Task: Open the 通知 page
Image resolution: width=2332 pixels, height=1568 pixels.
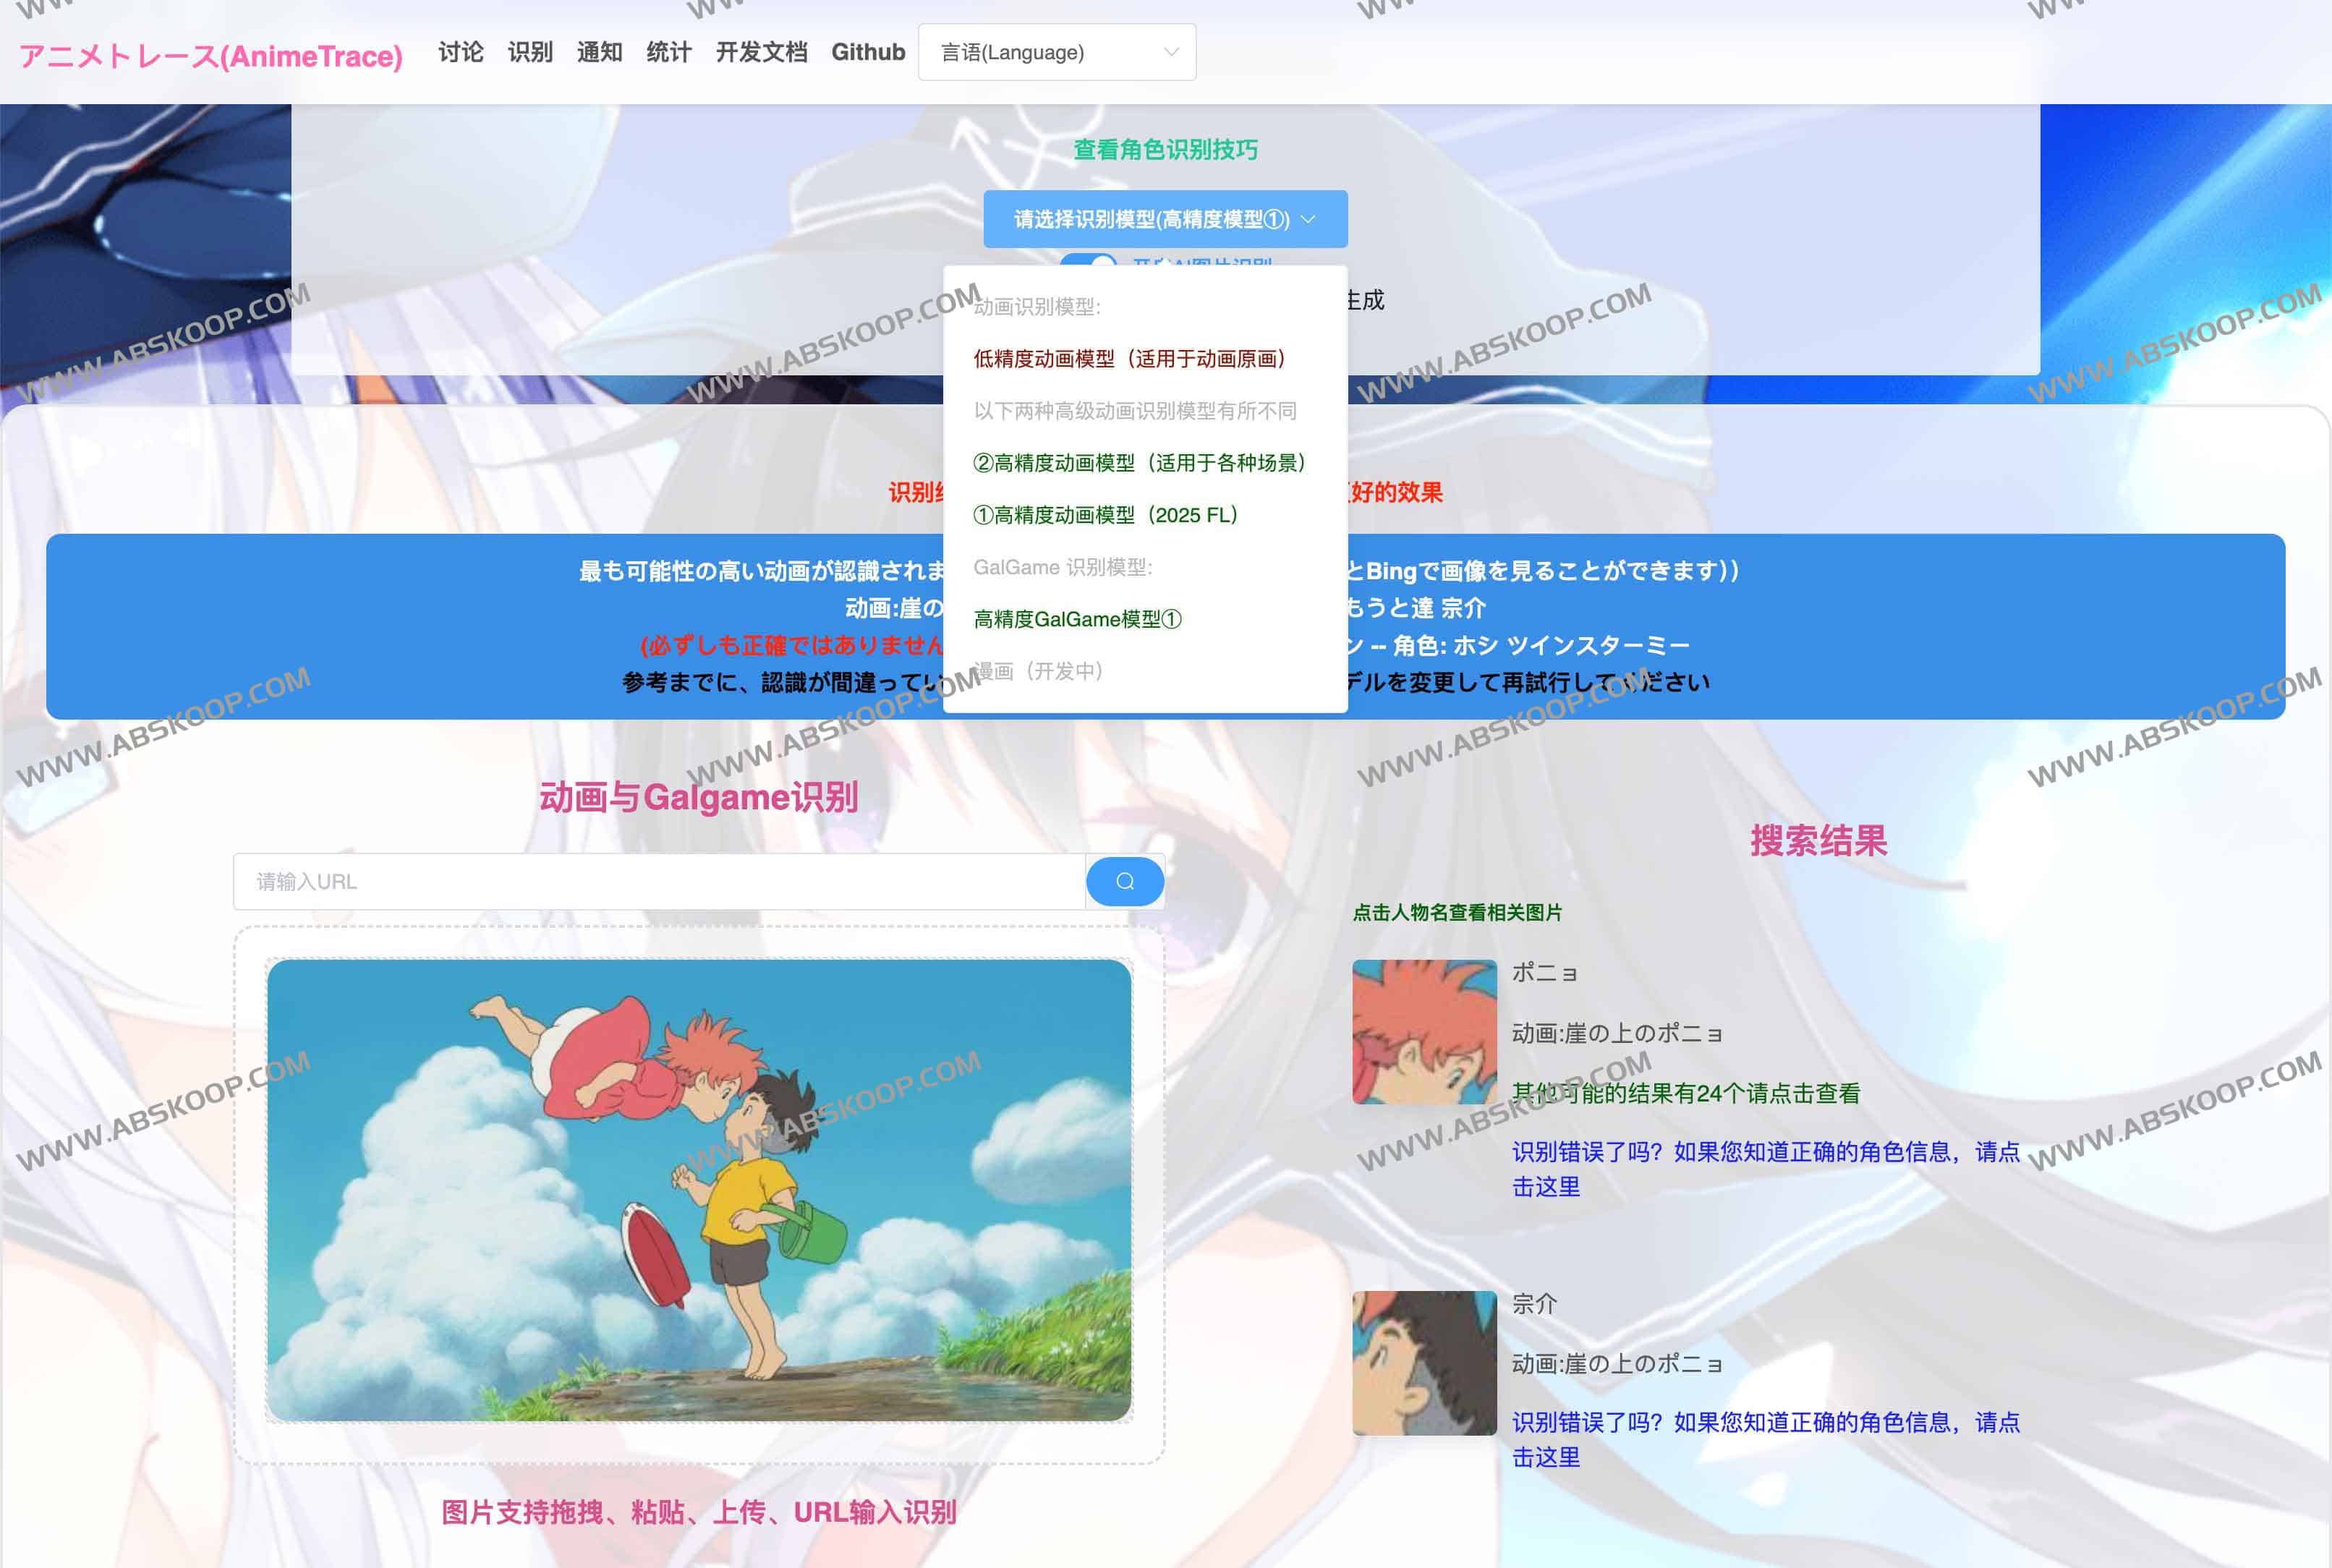Action: pyautogui.click(x=599, y=52)
